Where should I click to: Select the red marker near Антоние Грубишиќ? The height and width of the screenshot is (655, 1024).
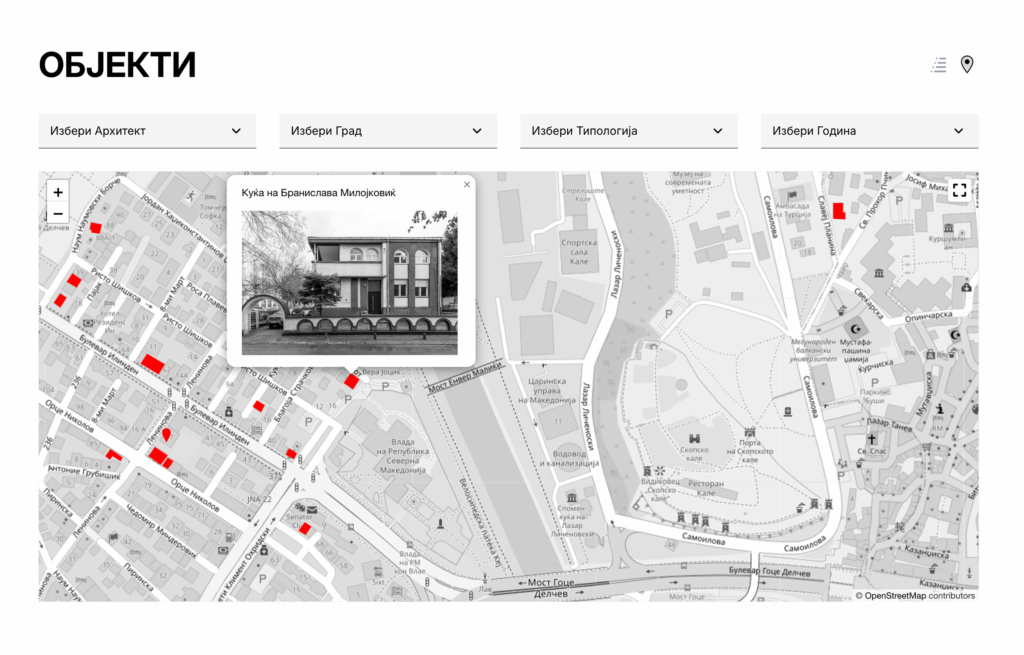tap(114, 455)
